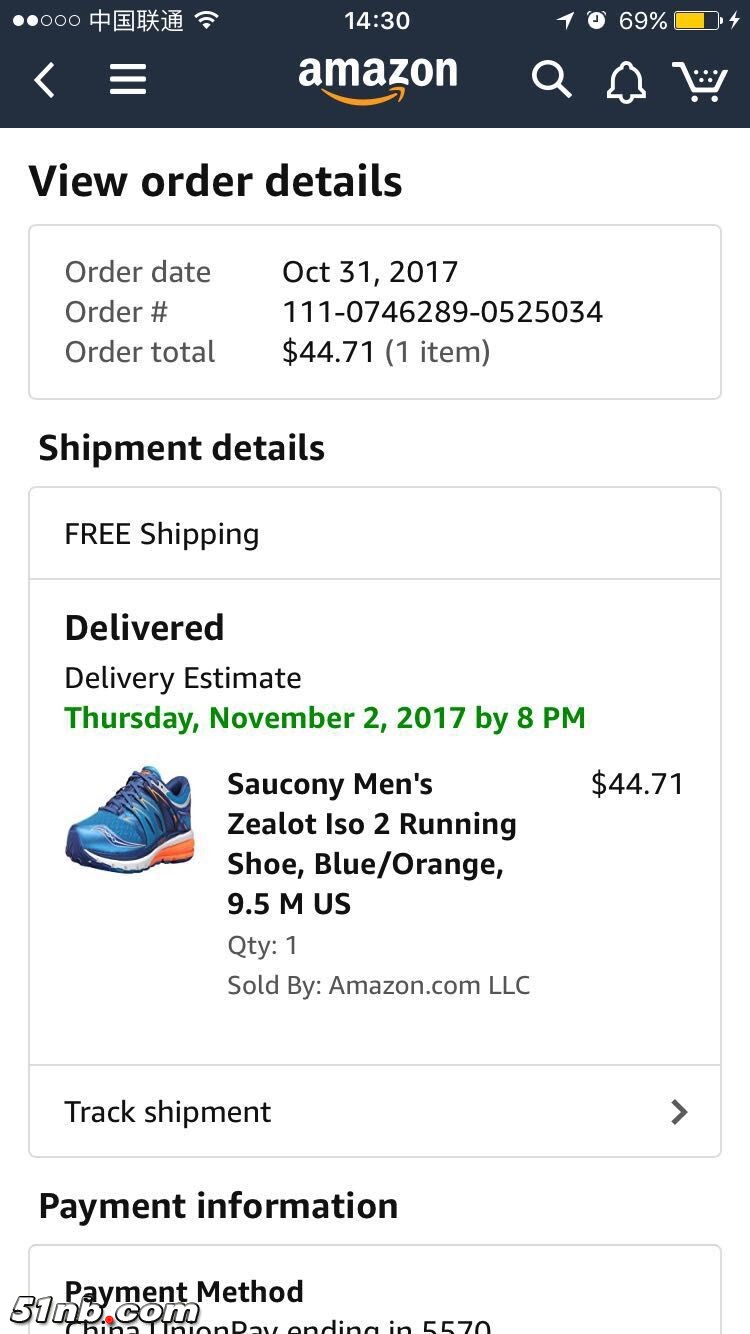The height and width of the screenshot is (1334, 750).
Task: Tap the alarm clock status icon
Action: [597, 20]
